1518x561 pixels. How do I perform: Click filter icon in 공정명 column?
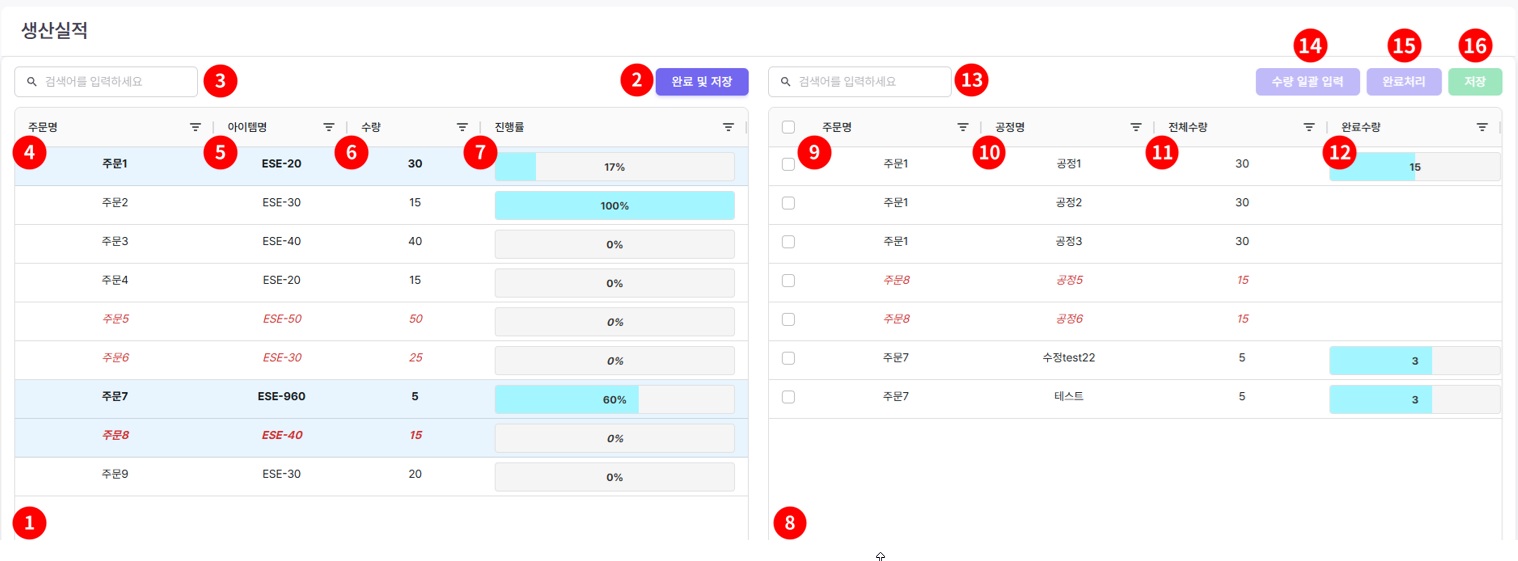(x=1136, y=127)
